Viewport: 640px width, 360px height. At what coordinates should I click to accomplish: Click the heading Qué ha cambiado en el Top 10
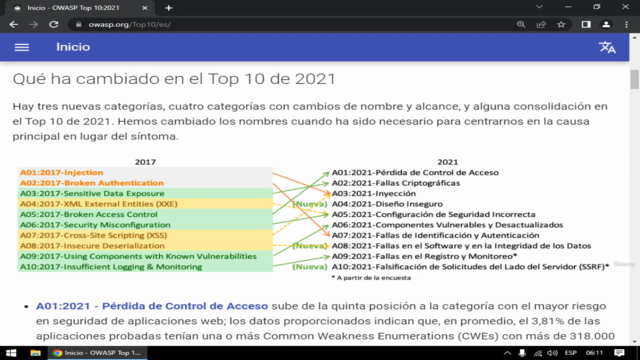click(x=174, y=79)
